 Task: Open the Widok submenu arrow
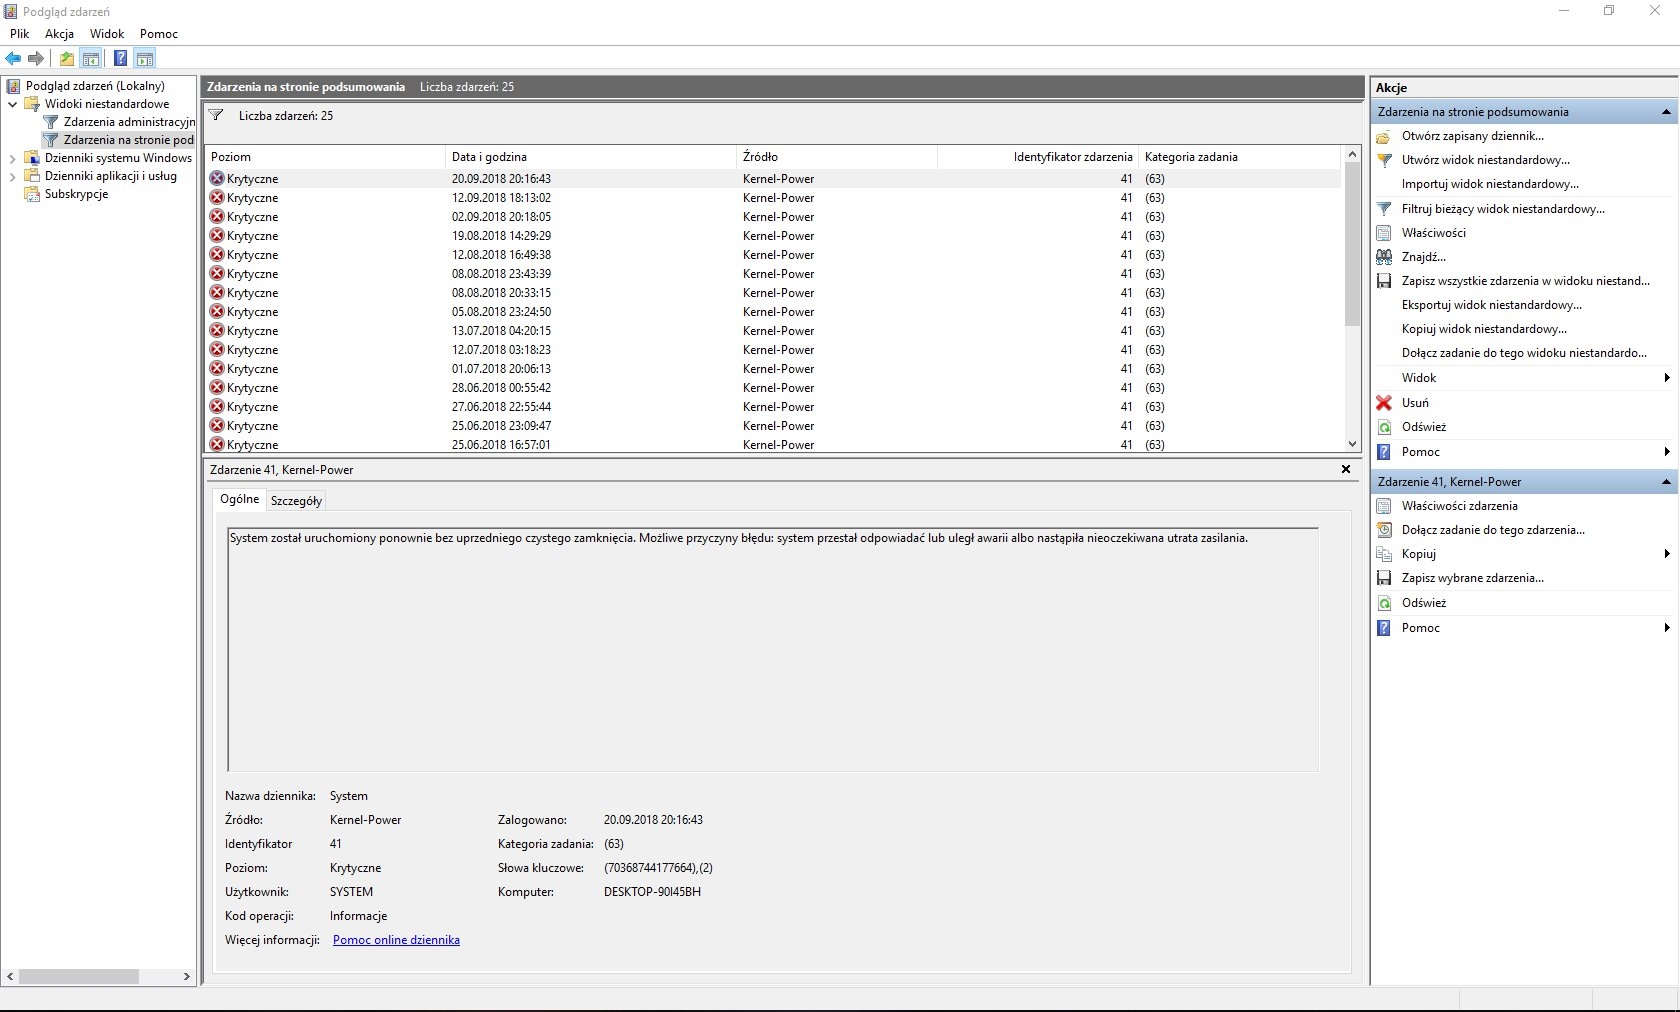click(x=1667, y=378)
